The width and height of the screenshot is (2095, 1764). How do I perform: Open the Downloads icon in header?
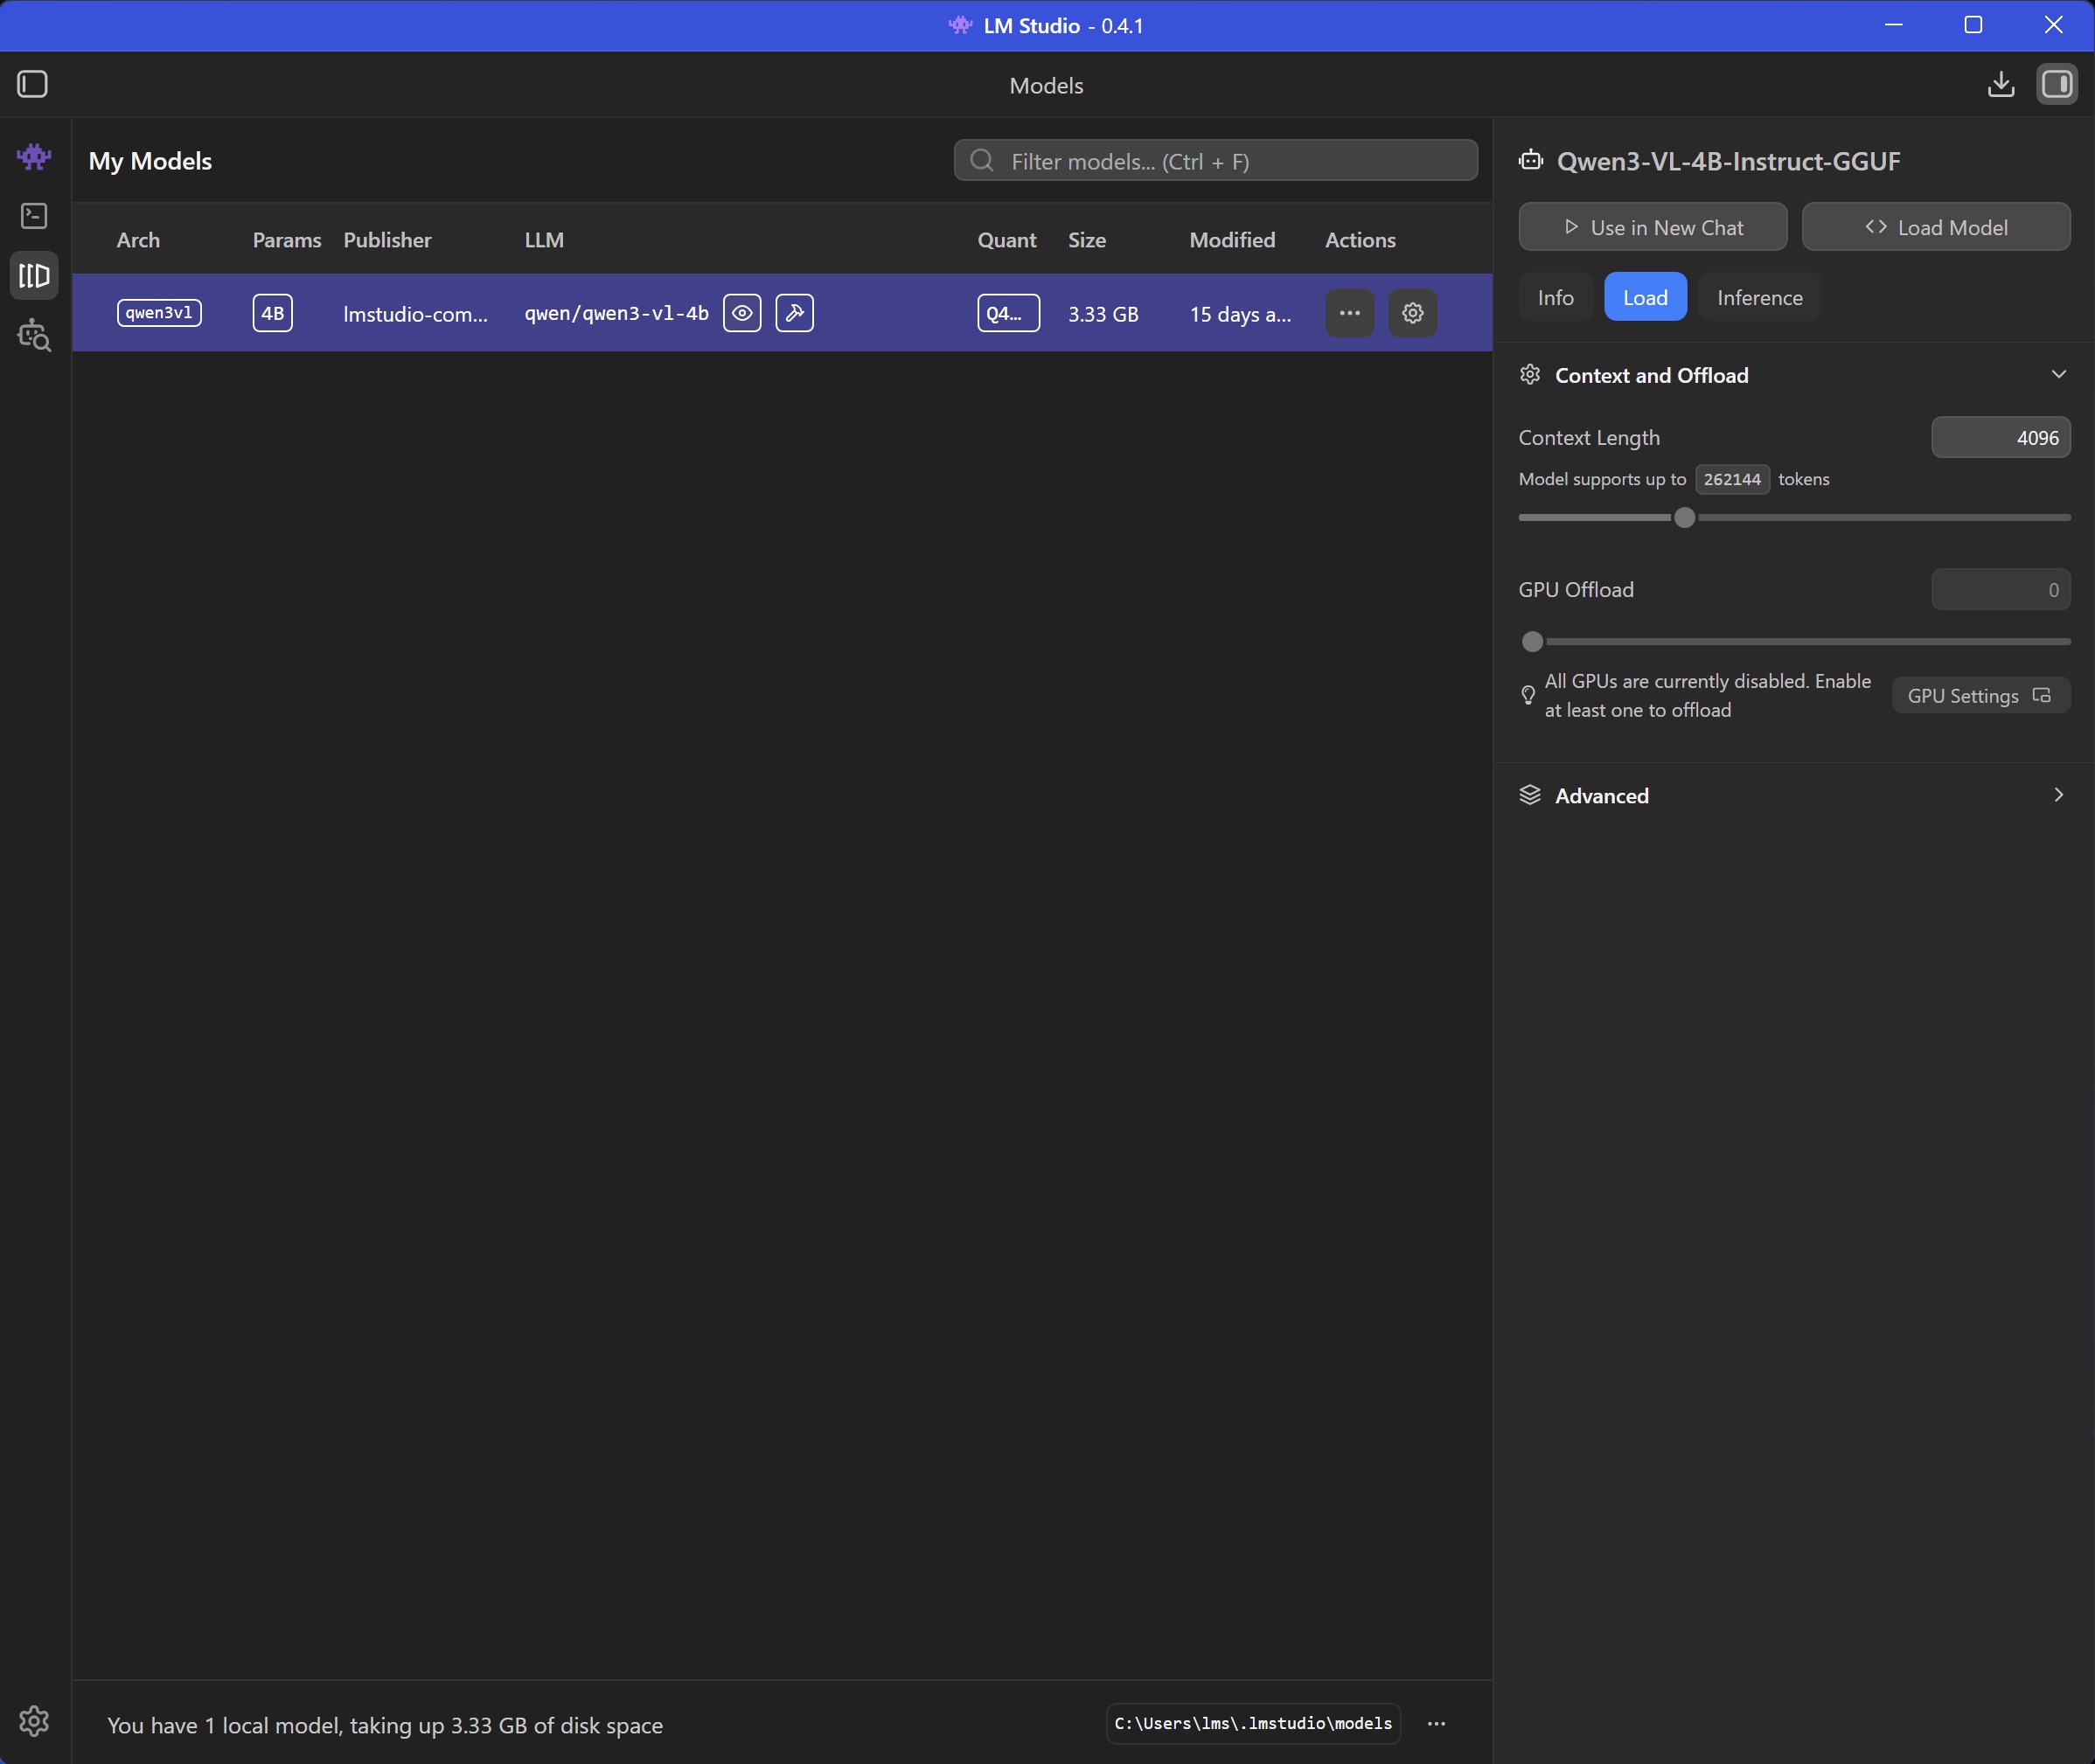coord(2000,84)
